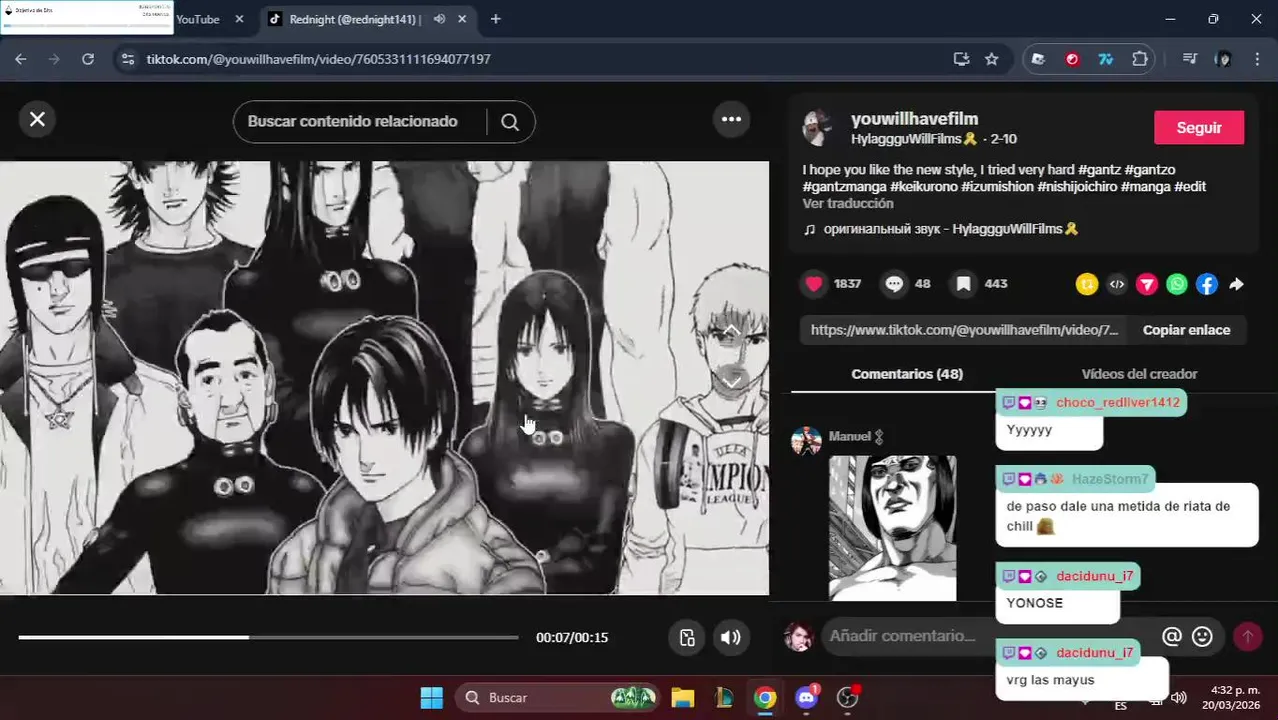Open a new browser tab with plus

click(x=495, y=19)
